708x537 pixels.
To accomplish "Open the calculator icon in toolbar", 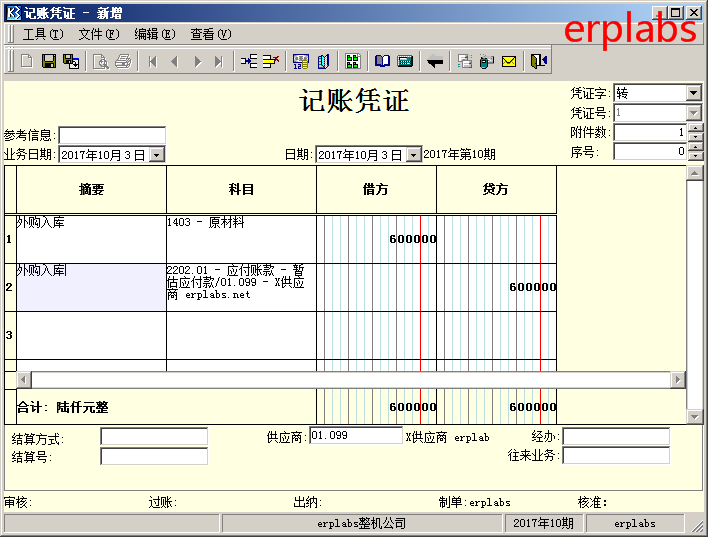I will [x=405, y=61].
